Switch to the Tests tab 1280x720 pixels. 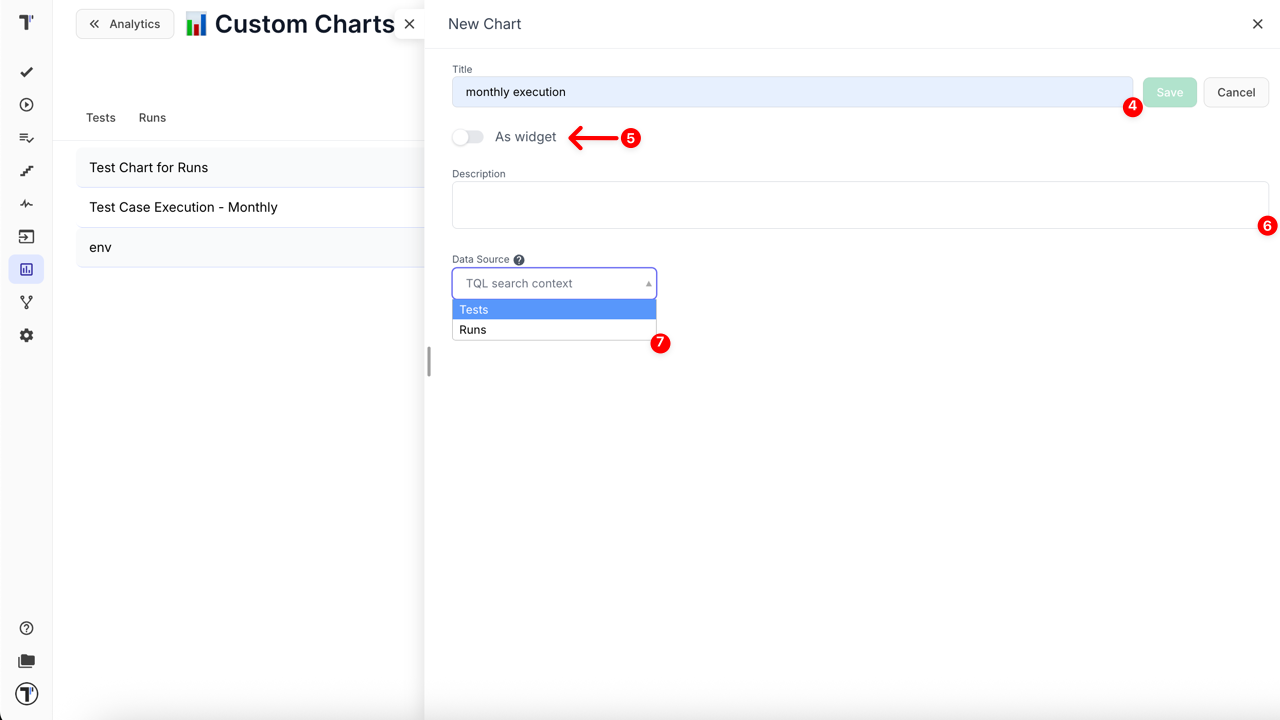click(101, 118)
